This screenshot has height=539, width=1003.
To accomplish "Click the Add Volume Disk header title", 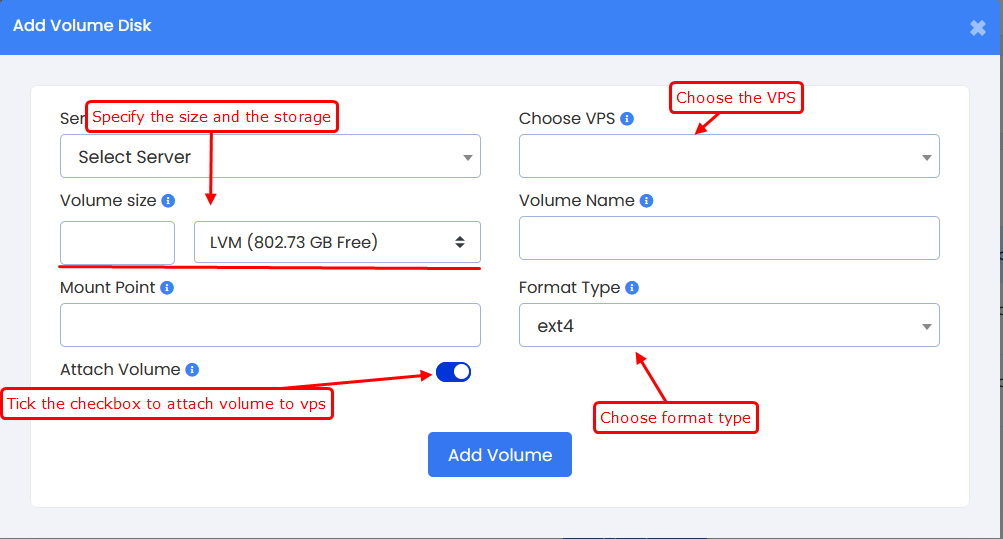I will (82, 26).
